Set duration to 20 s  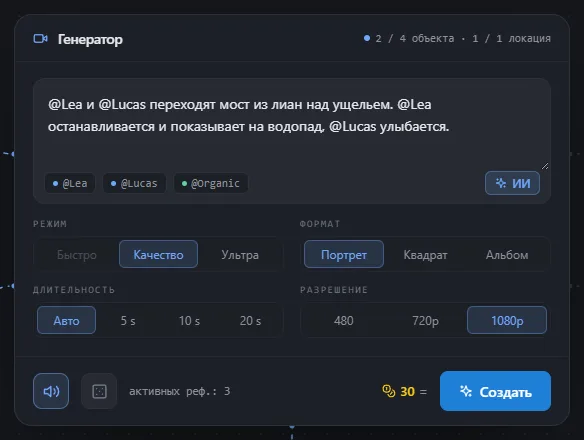pyautogui.click(x=250, y=320)
